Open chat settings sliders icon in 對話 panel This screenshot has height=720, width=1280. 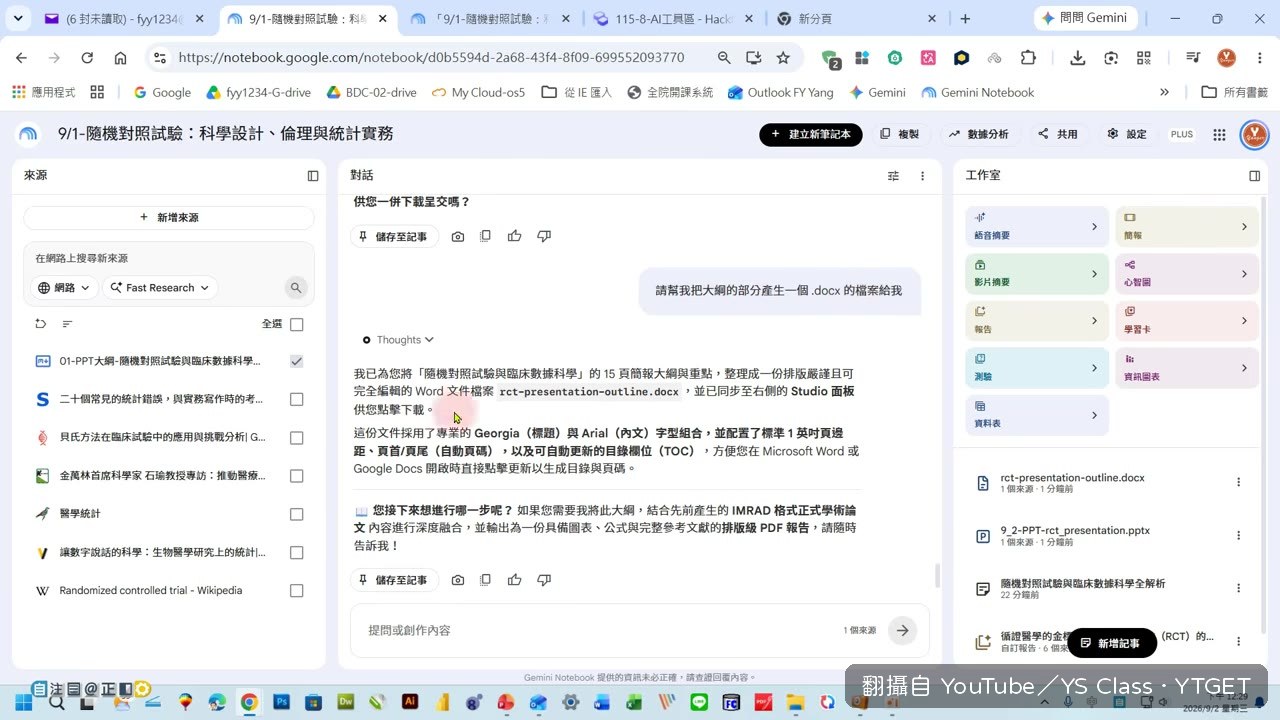893,176
